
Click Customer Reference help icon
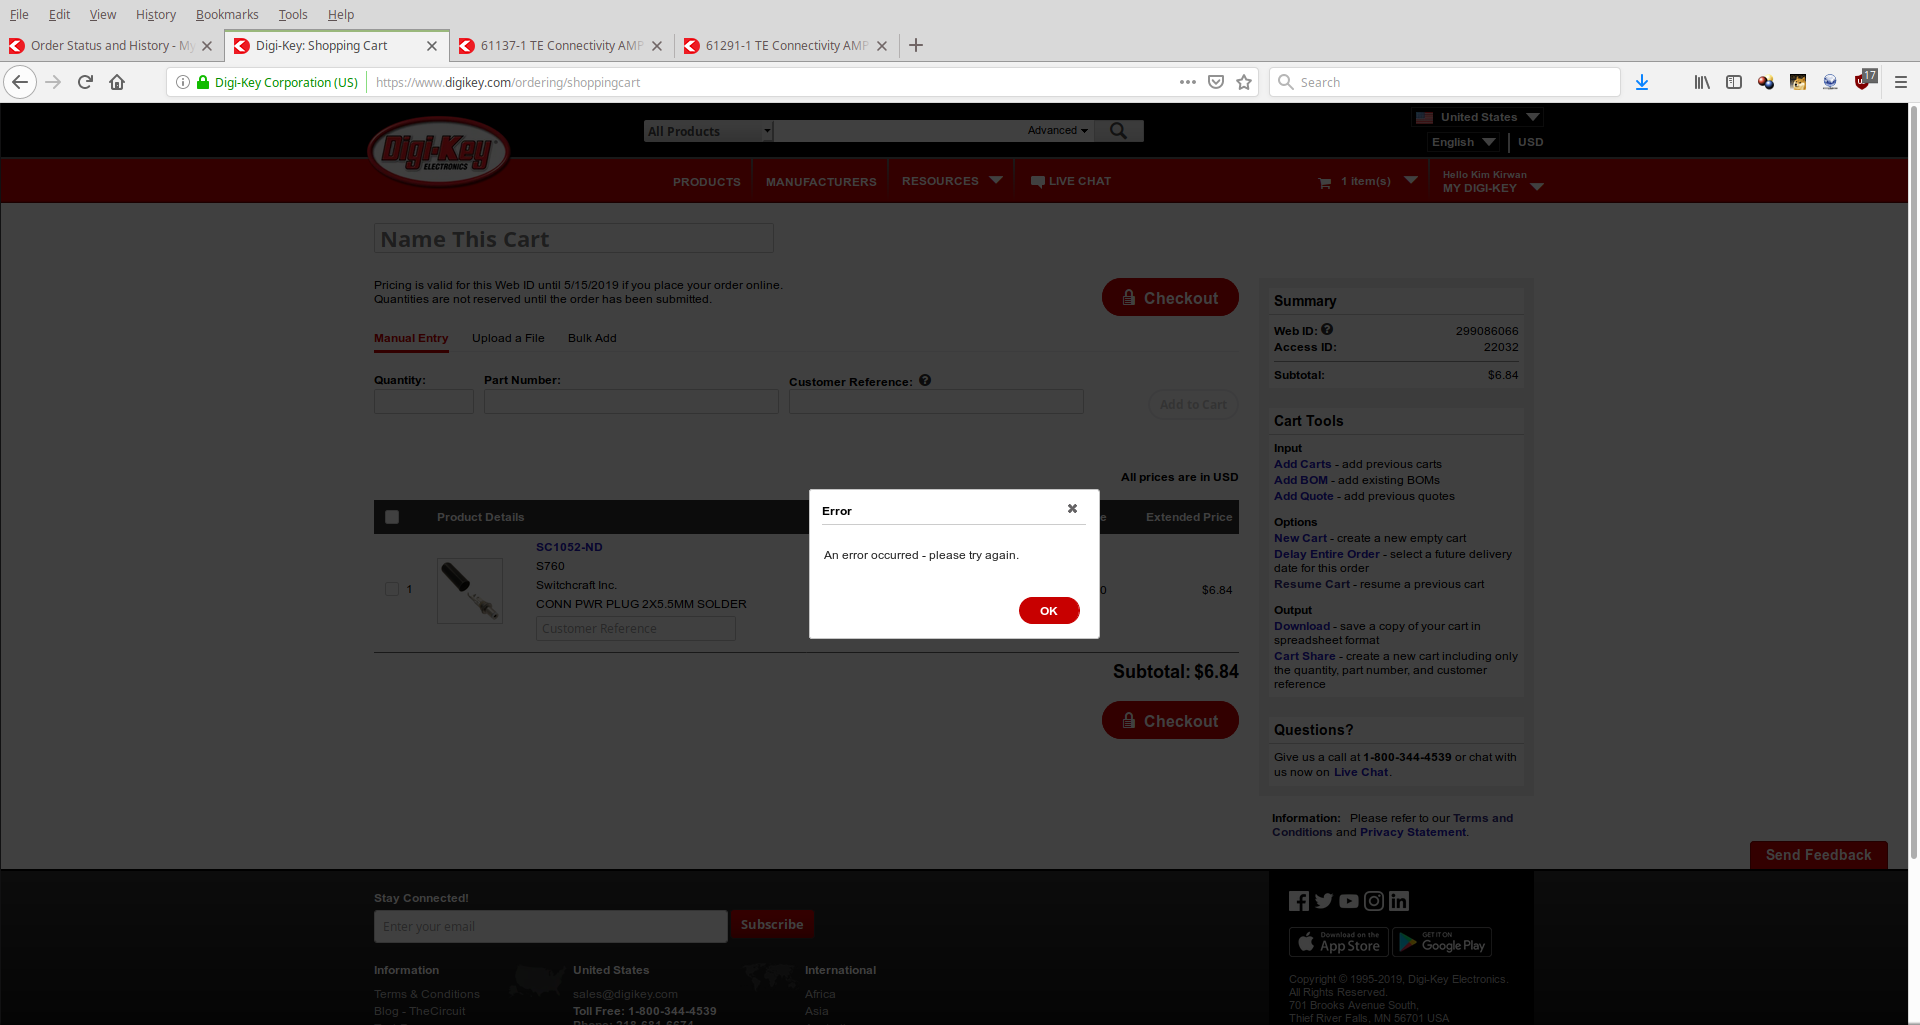925,380
